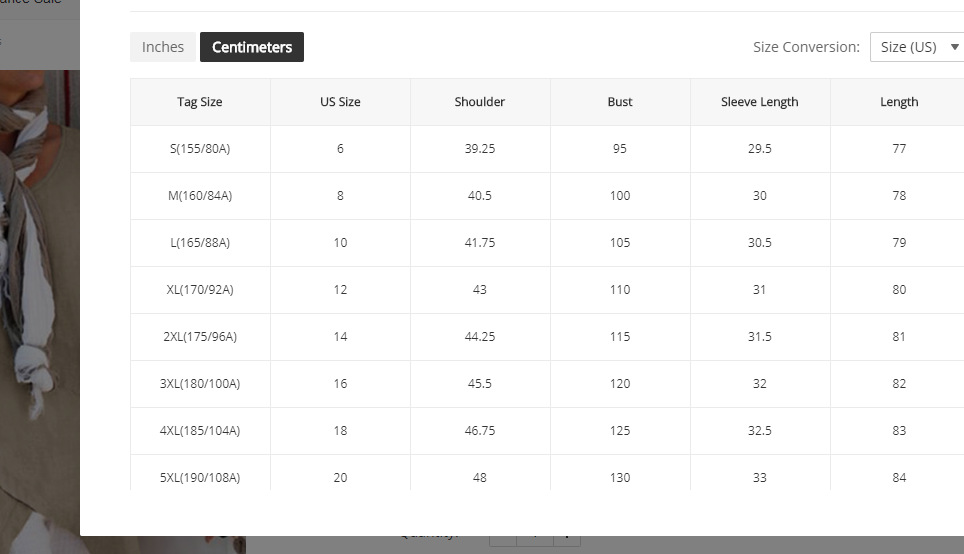964x554 pixels.
Task: Click the Shoulder column header
Action: pos(480,102)
